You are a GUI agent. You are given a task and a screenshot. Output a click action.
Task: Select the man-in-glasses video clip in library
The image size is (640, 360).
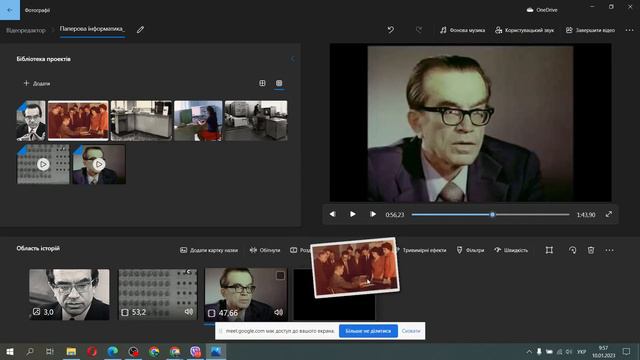(x=98, y=164)
